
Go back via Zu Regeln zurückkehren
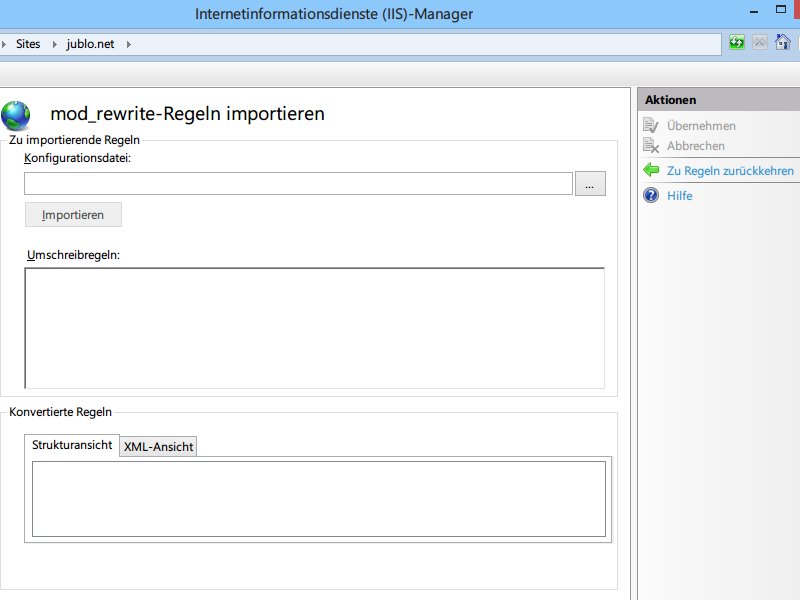click(730, 171)
